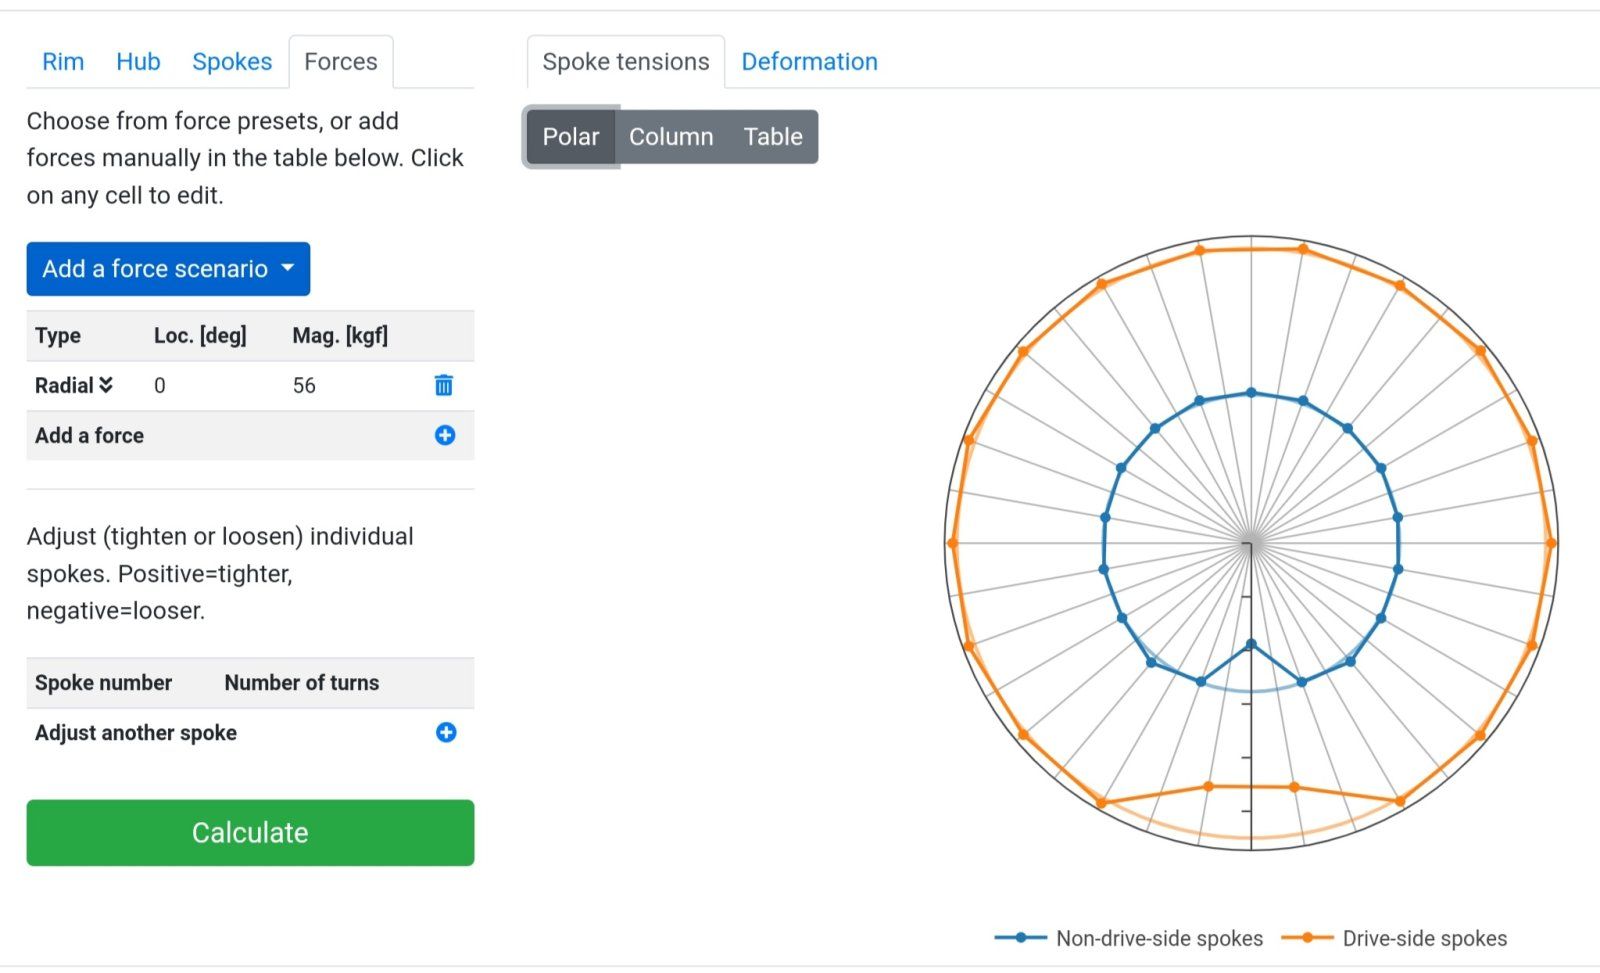The width and height of the screenshot is (1600, 973).
Task: Toggle Non-drive-side spokes legend entry
Action: point(1129,938)
